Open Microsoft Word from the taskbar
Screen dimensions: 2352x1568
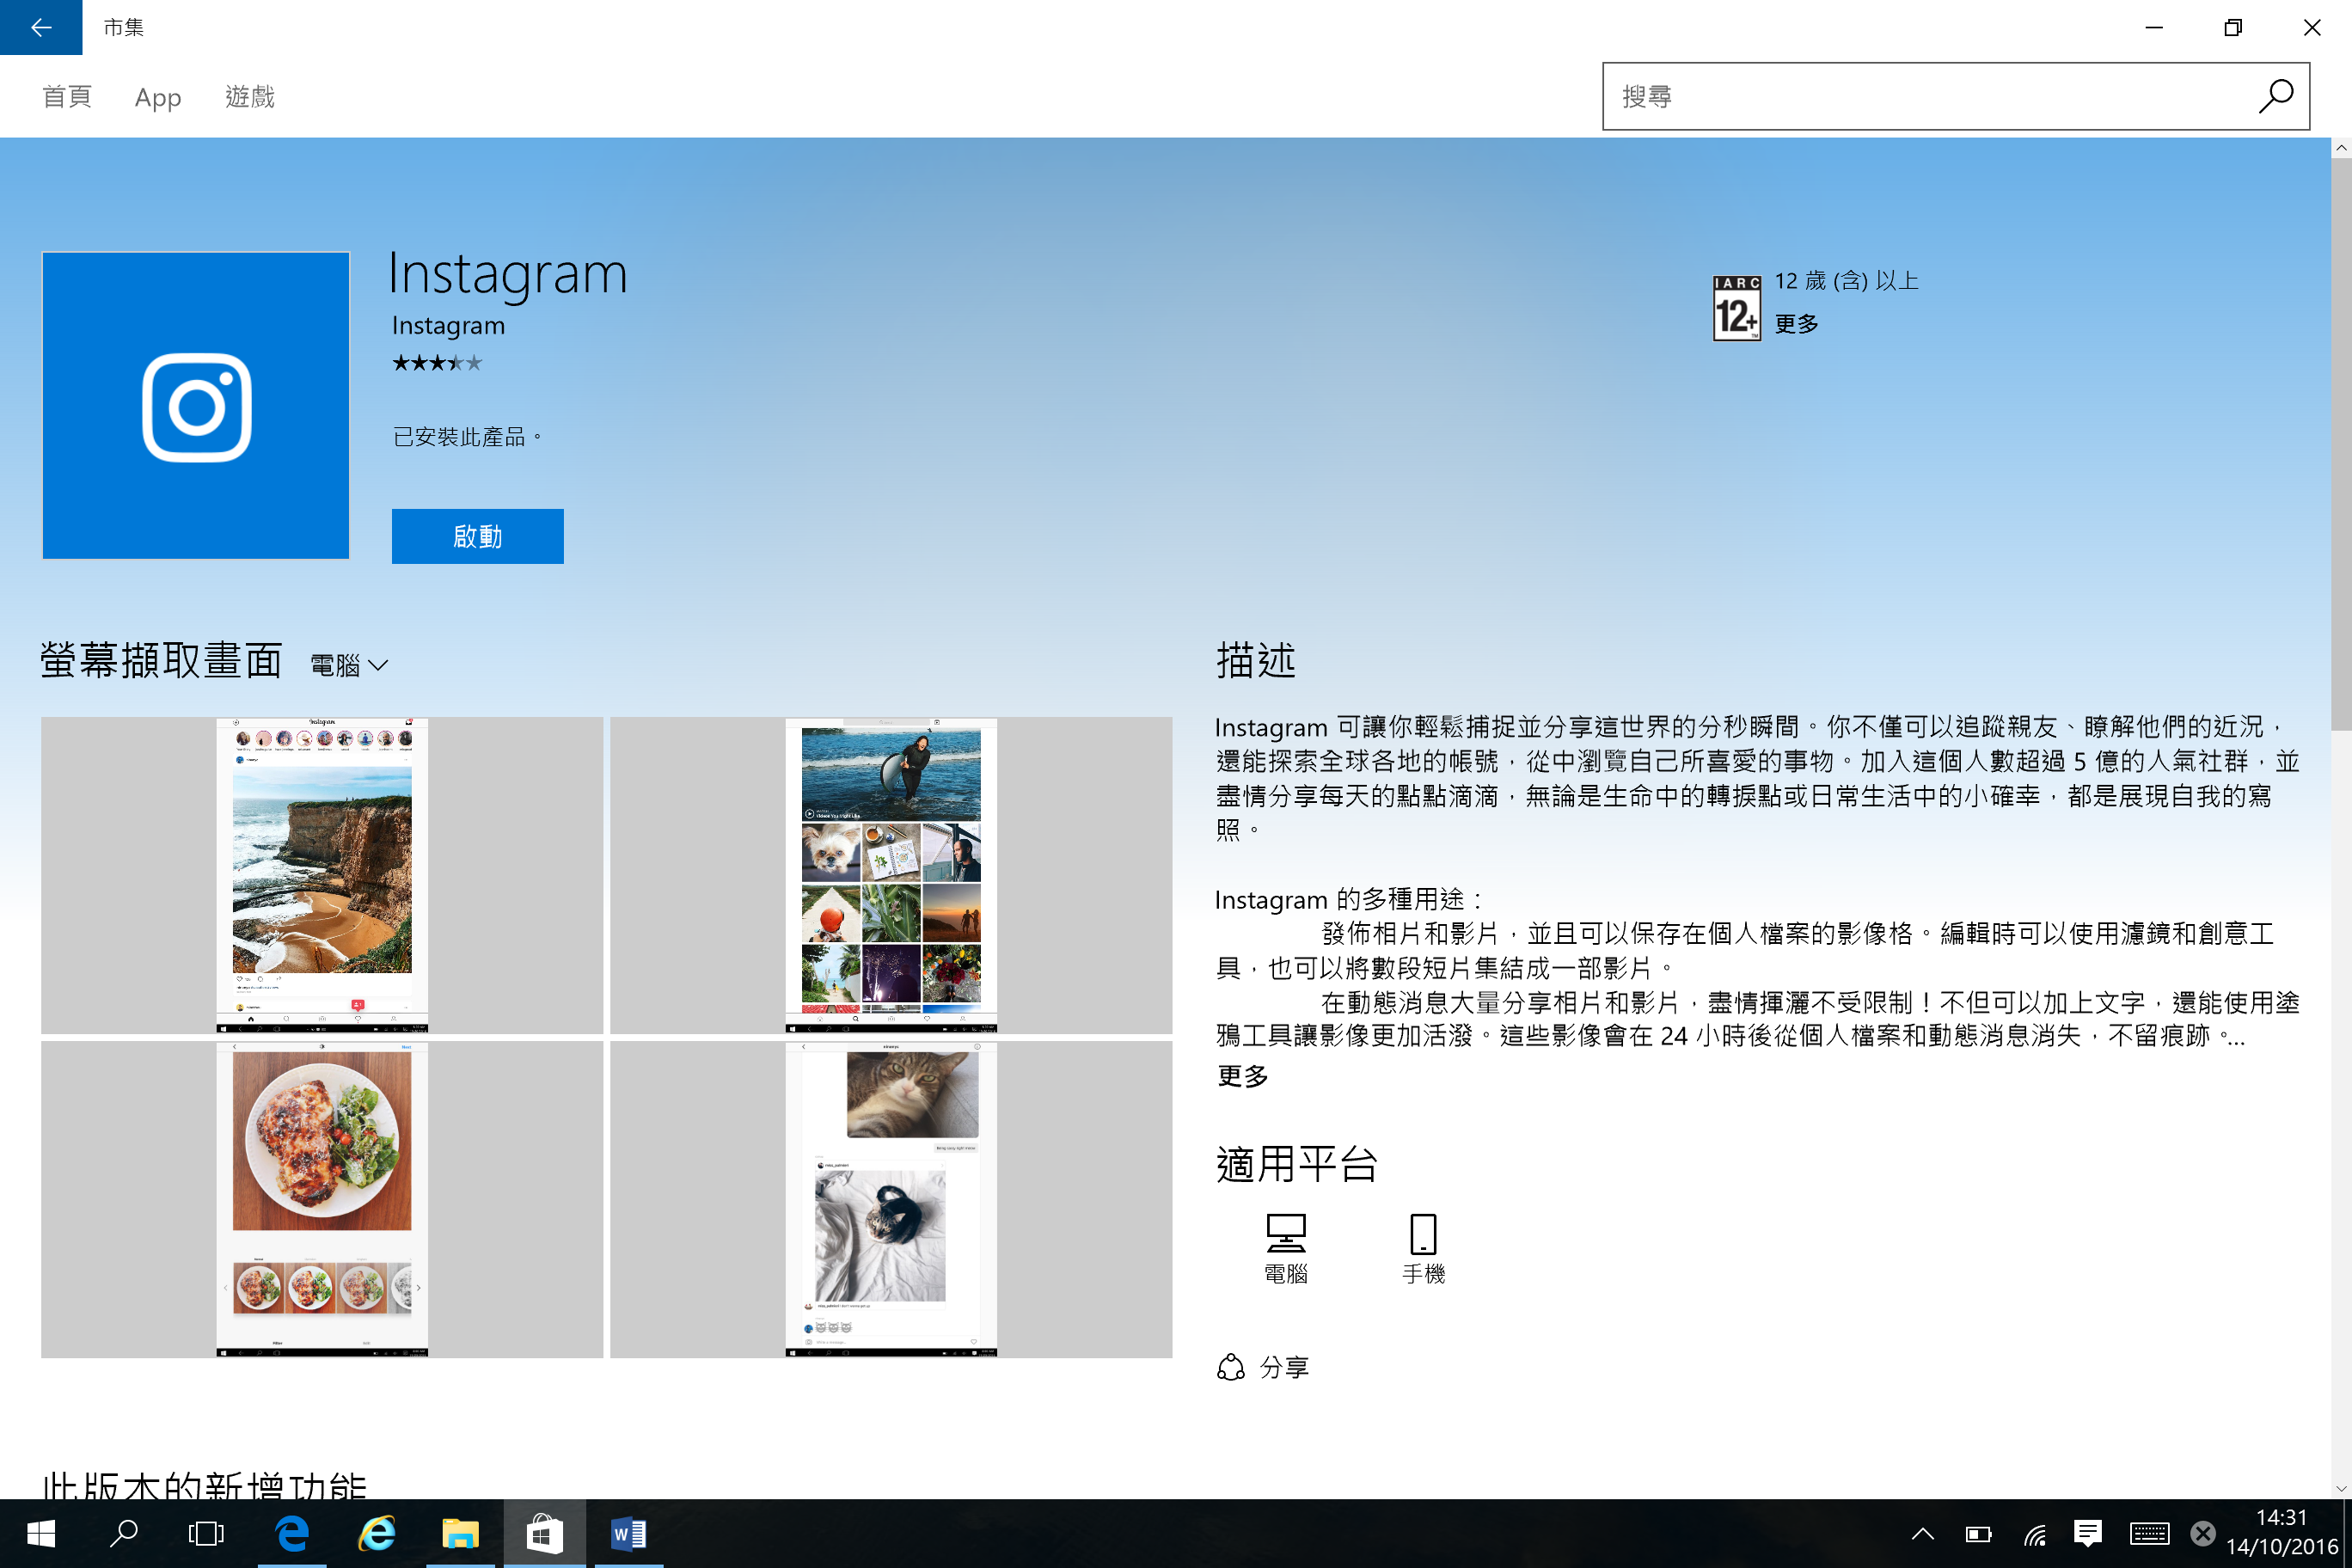point(628,1533)
